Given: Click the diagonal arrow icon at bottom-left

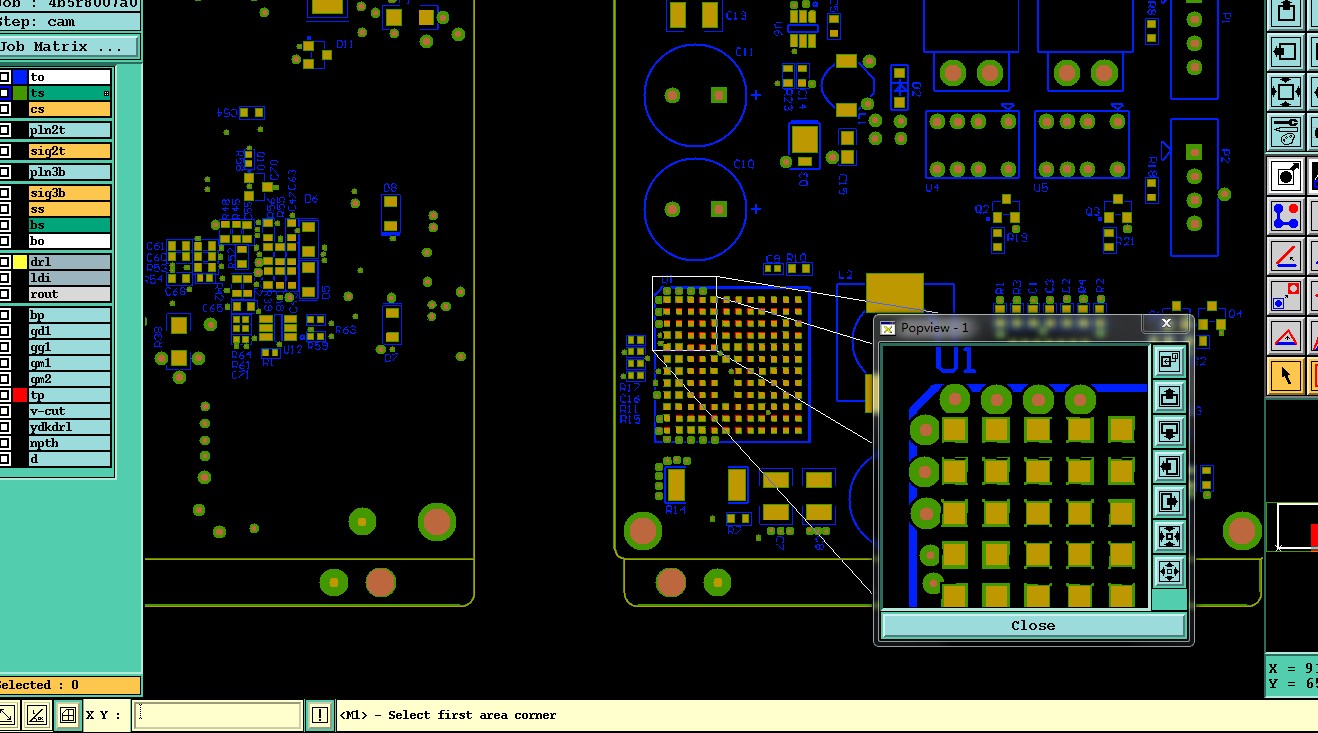Looking at the screenshot, I should pos(8,715).
